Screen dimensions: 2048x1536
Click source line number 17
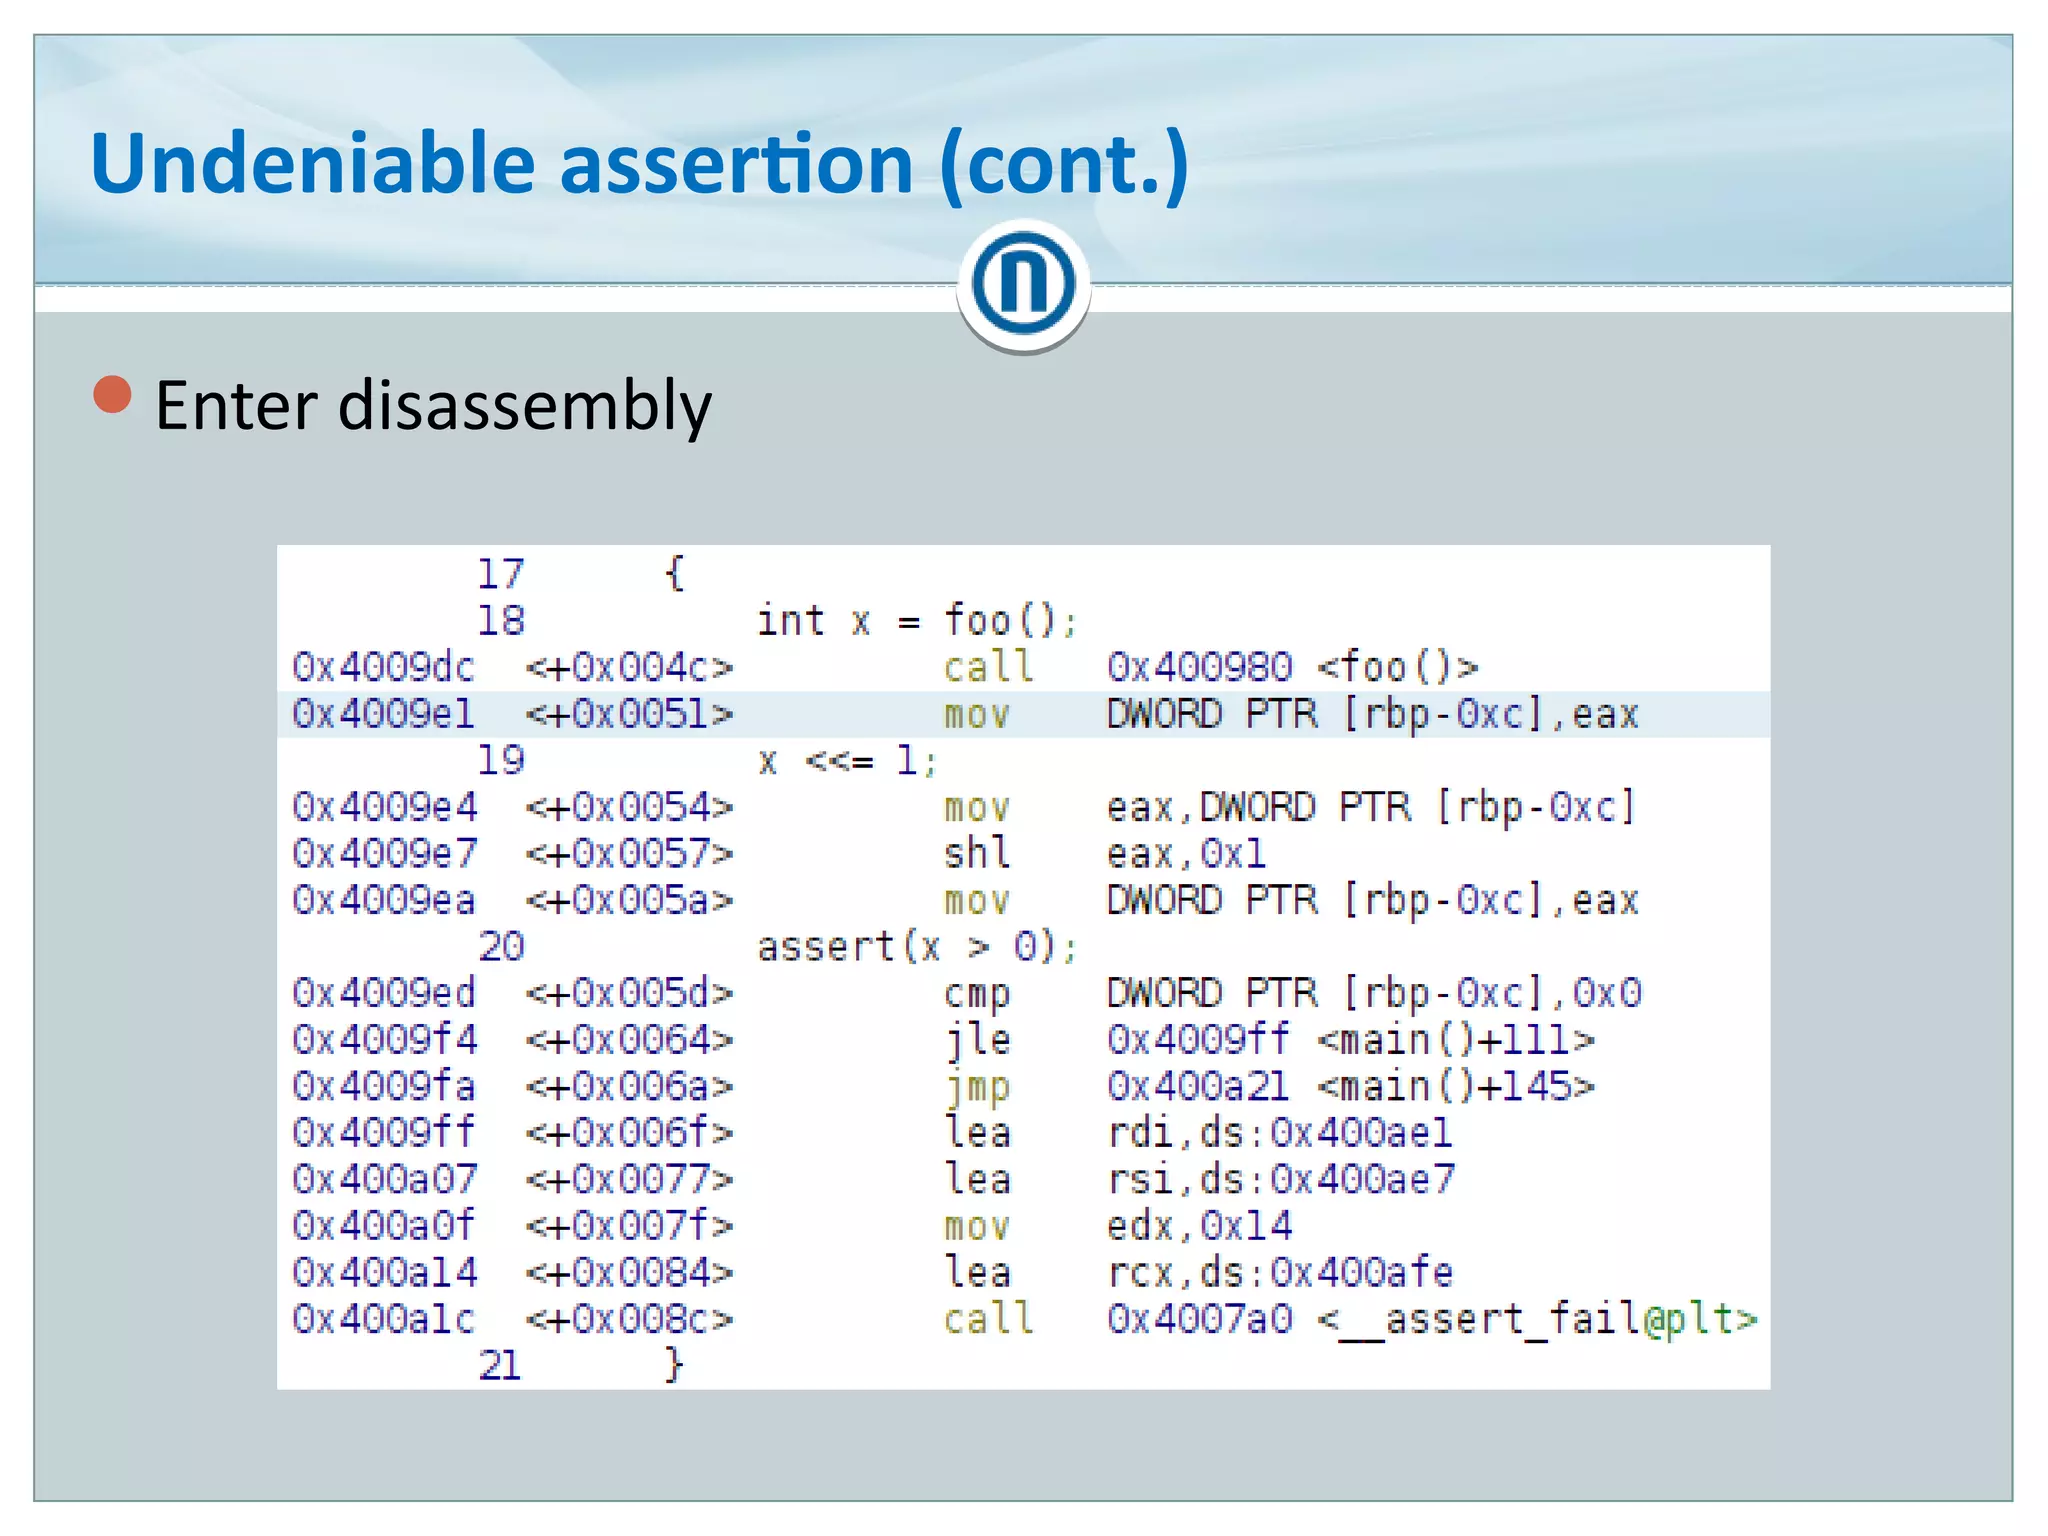click(x=500, y=574)
